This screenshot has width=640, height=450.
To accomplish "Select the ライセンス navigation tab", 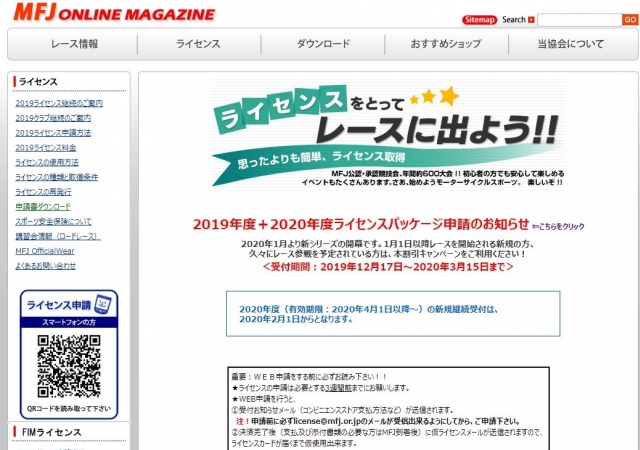I will (198, 44).
